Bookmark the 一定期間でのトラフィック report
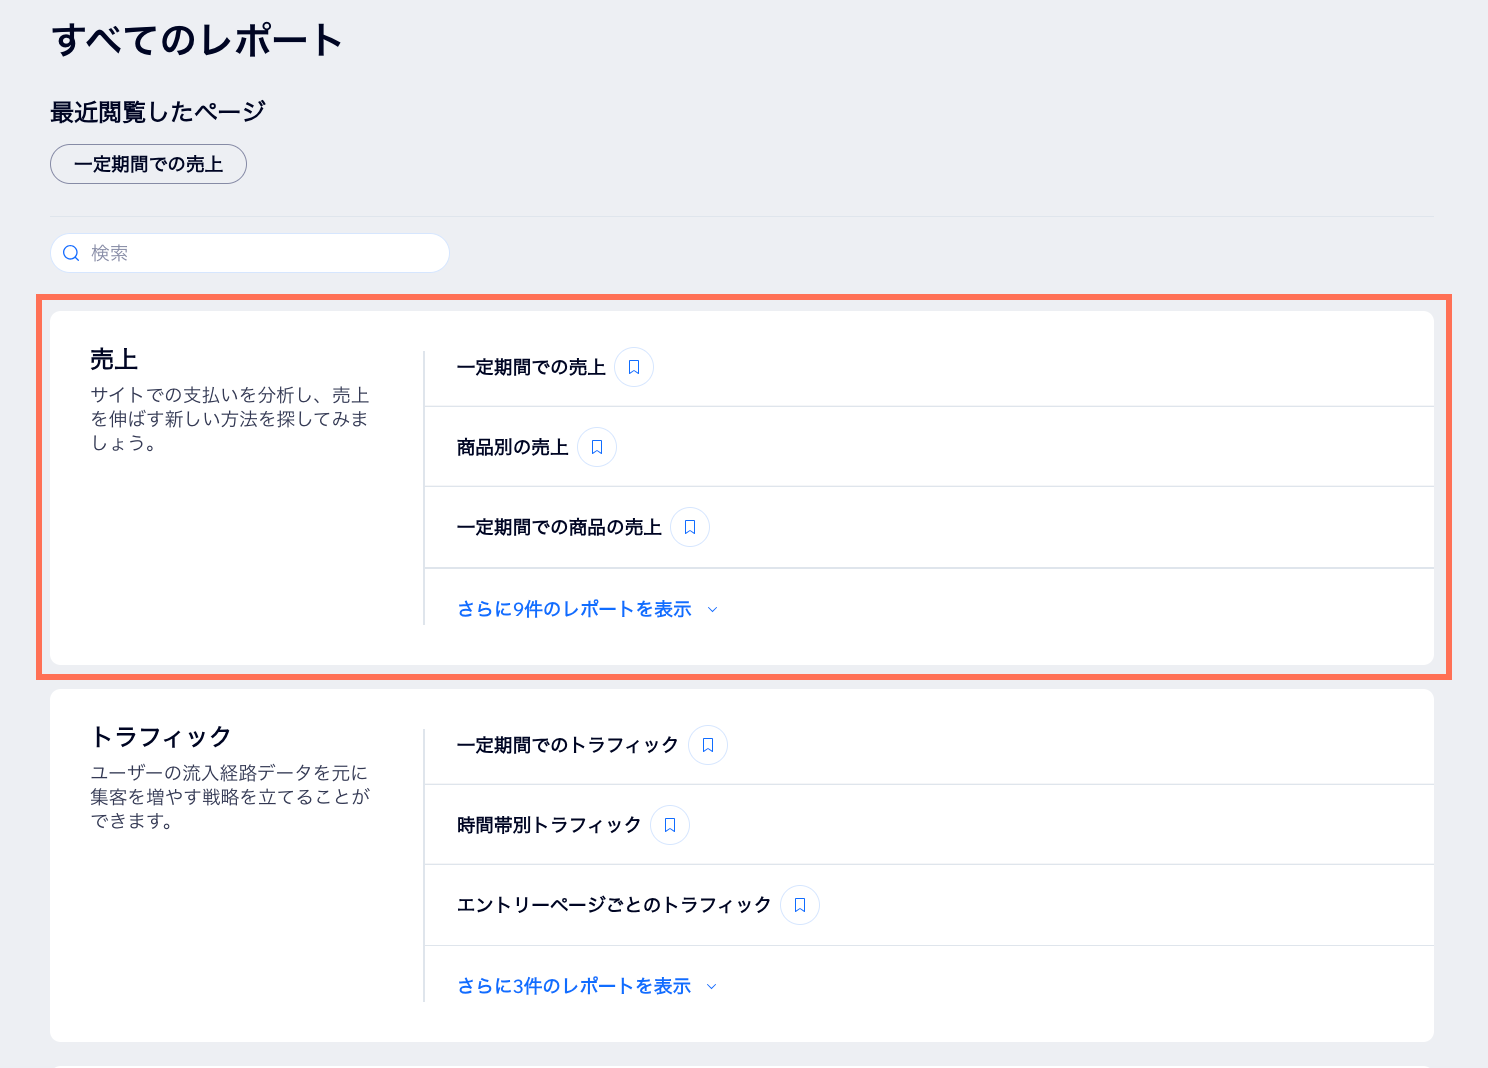Image resolution: width=1488 pixels, height=1068 pixels. coord(707,744)
